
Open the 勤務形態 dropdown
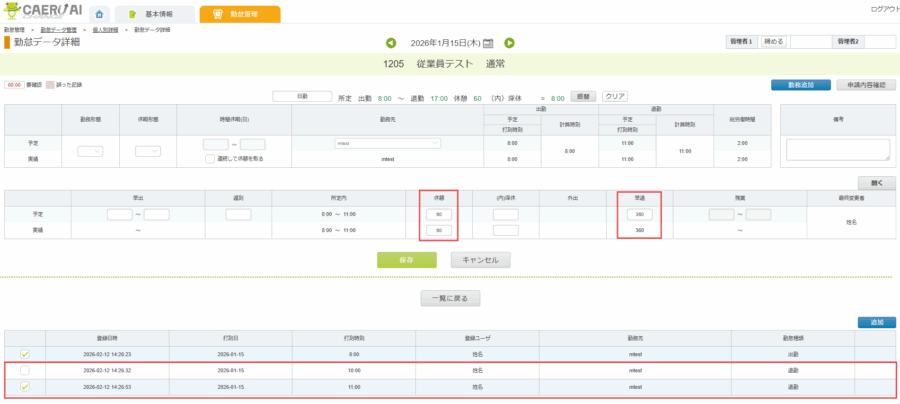(90, 150)
